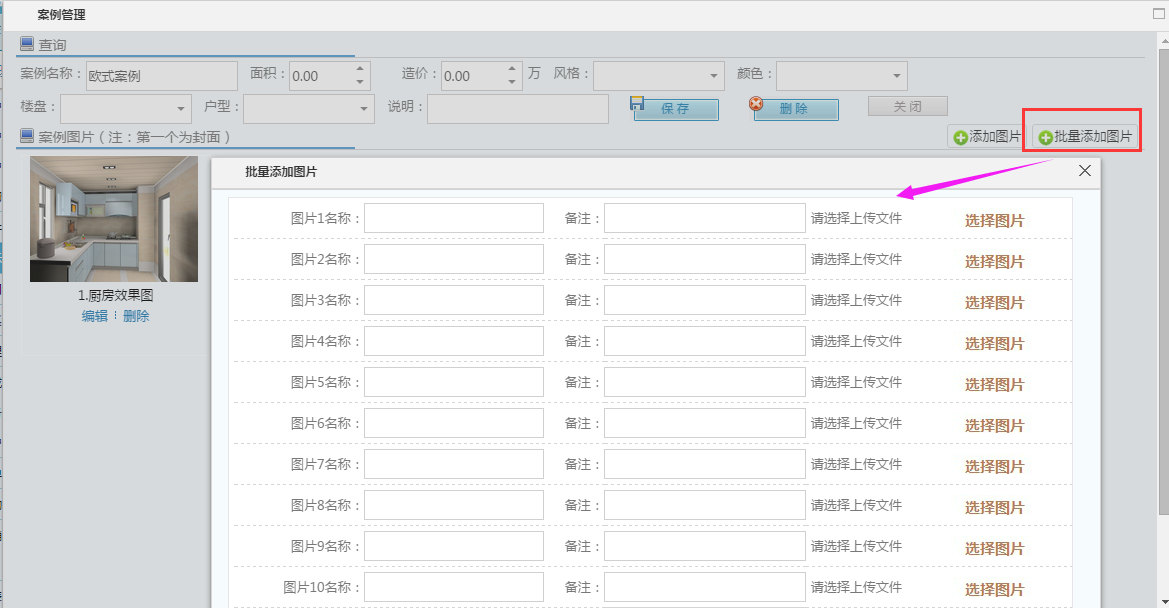Image resolution: width=1169 pixels, height=608 pixels.
Task: Choose image file for picture 1
Action: 994,221
